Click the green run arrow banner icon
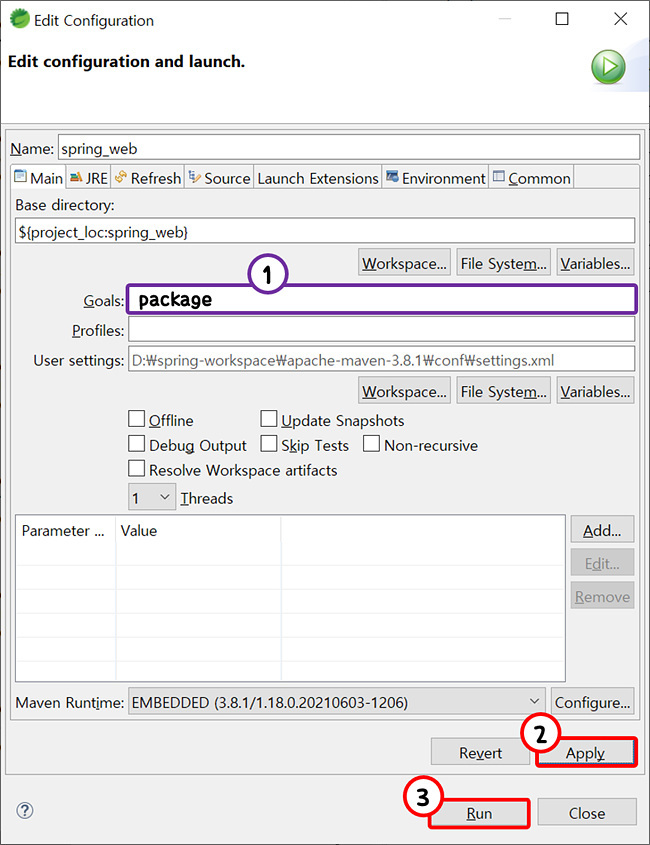 pyautogui.click(x=608, y=67)
